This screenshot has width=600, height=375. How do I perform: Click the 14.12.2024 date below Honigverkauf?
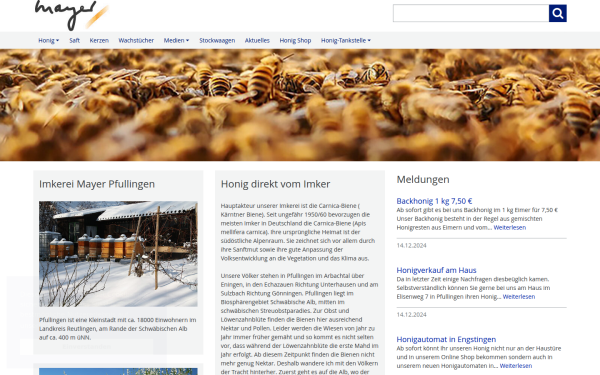coord(411,315)
